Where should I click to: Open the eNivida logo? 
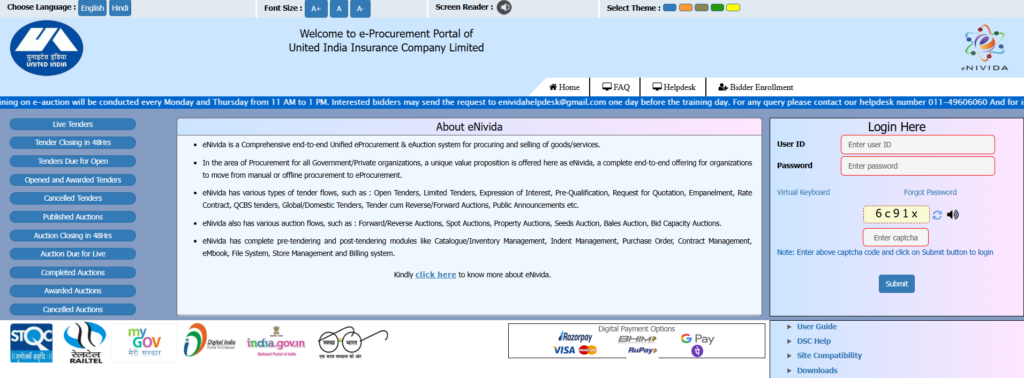pyautogui.click(x=984, y=48)
